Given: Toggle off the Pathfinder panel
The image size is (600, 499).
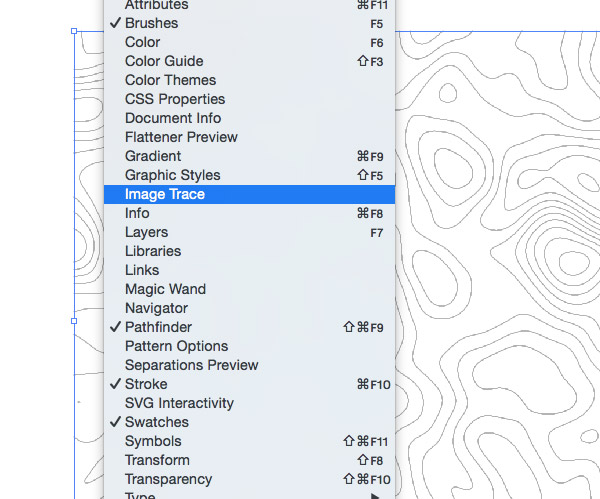Looking at the screenshot, I should click(x=158, y=327).
